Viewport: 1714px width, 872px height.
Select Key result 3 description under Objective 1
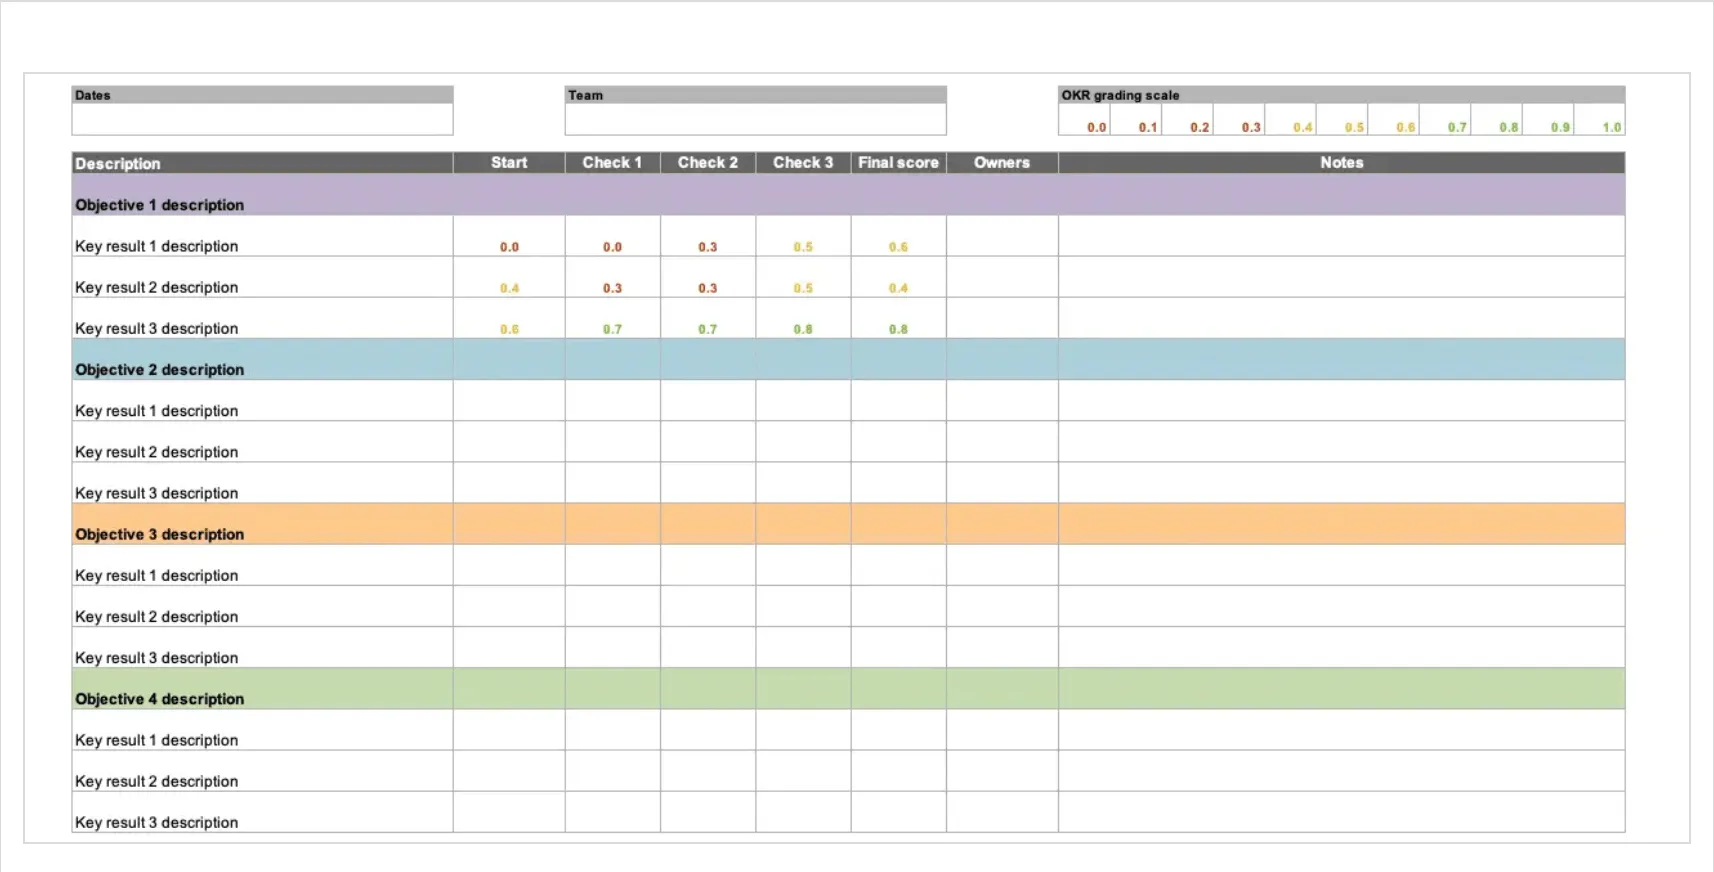pos(156,328)
